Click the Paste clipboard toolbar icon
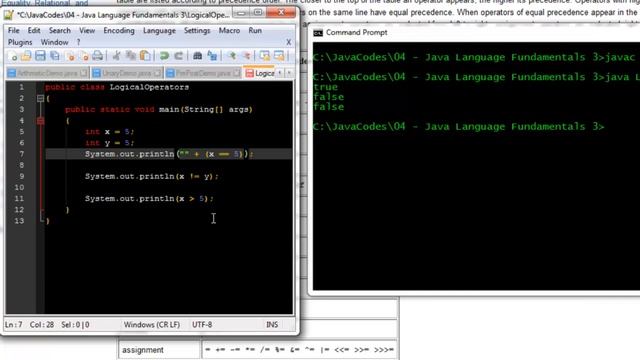 pos(144,56)
